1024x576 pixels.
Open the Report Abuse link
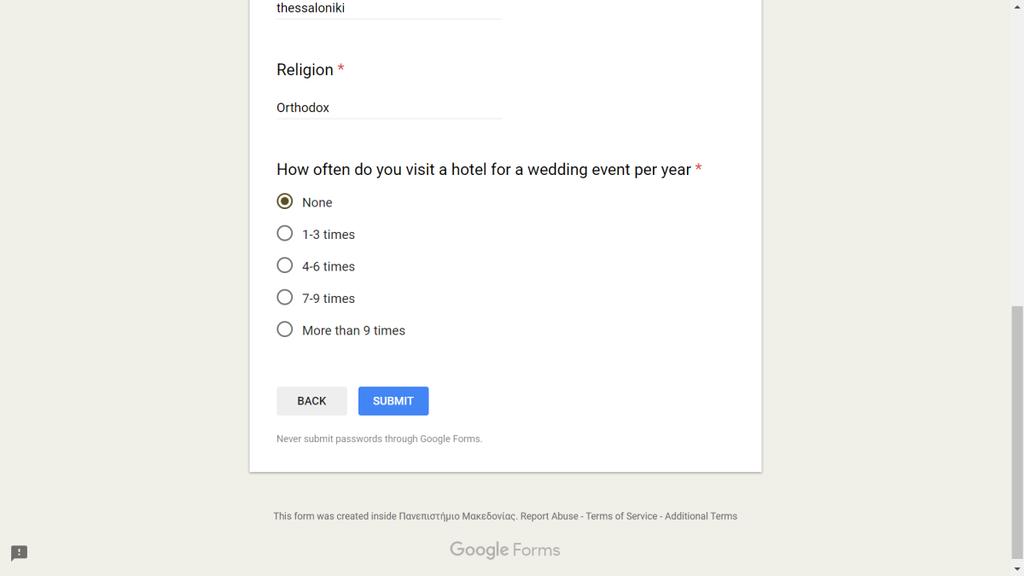click(x=549, y=516)
